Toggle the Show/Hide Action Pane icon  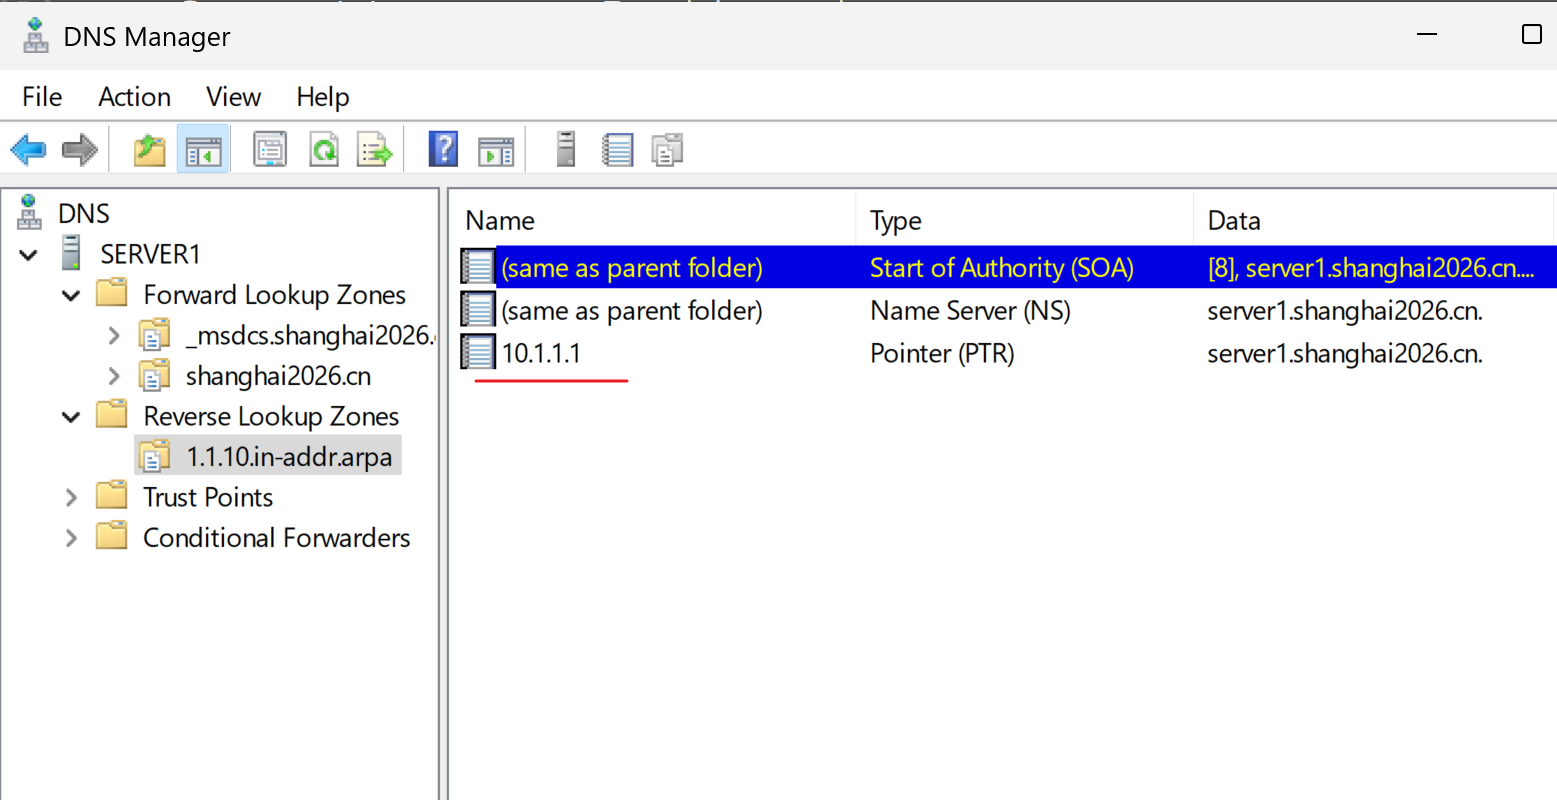point(496,150)
